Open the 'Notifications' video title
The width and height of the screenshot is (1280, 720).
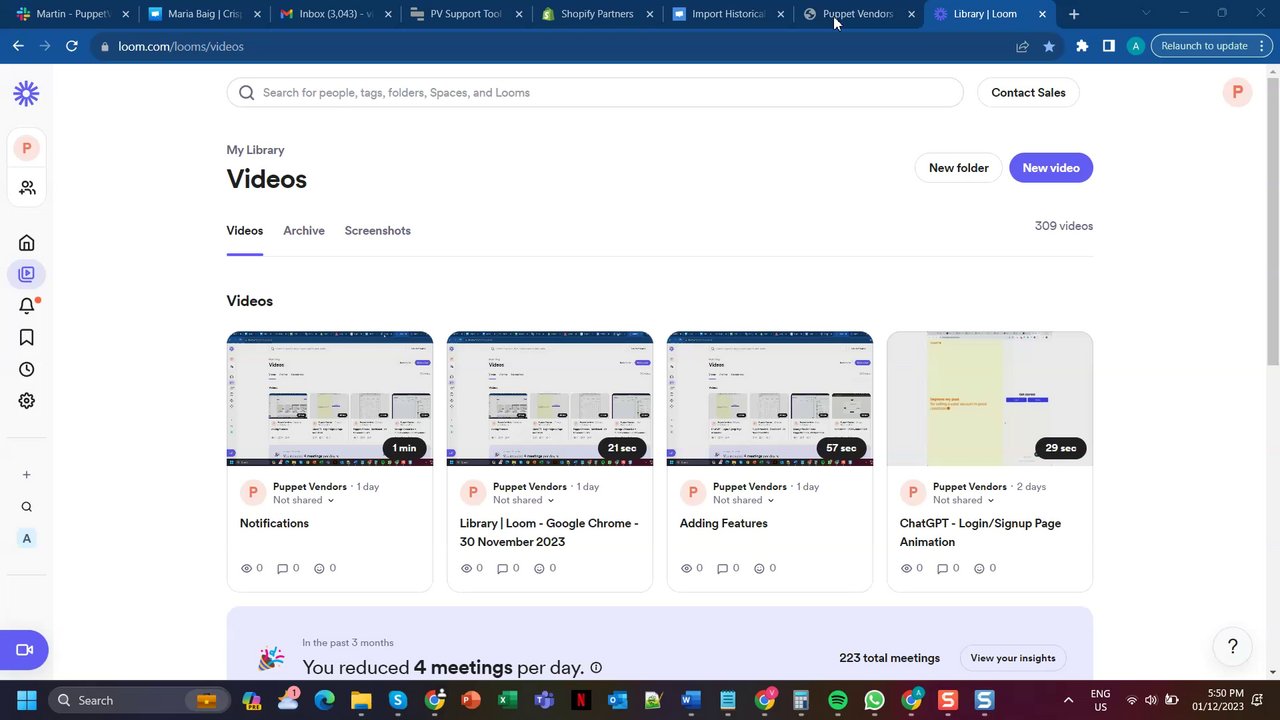274,523
